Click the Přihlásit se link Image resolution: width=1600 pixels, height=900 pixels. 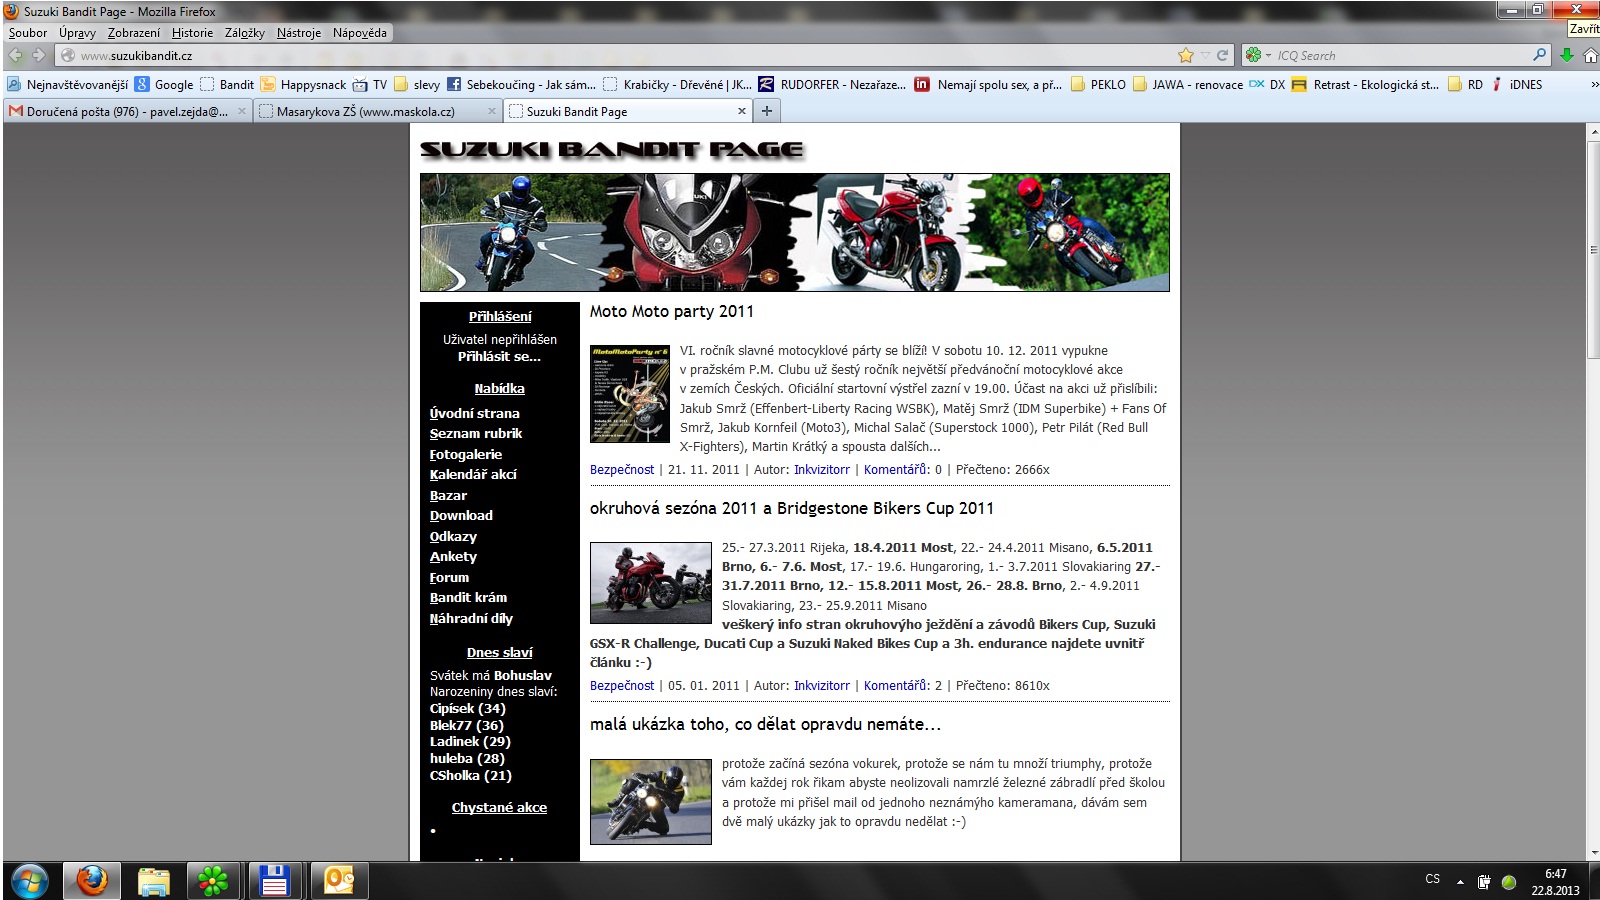click(499, 356)
